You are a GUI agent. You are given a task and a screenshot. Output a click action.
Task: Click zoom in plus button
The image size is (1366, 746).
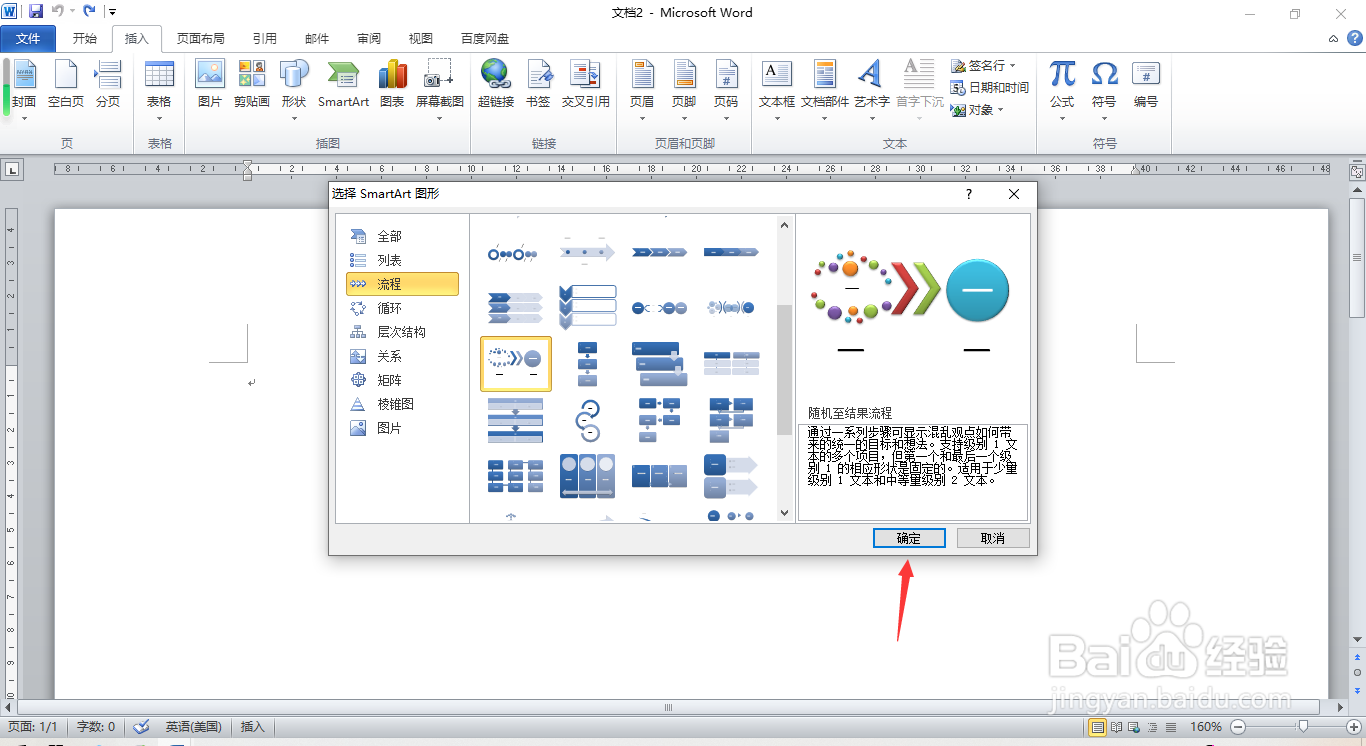pyautogui.click(x=1354, y=727)
